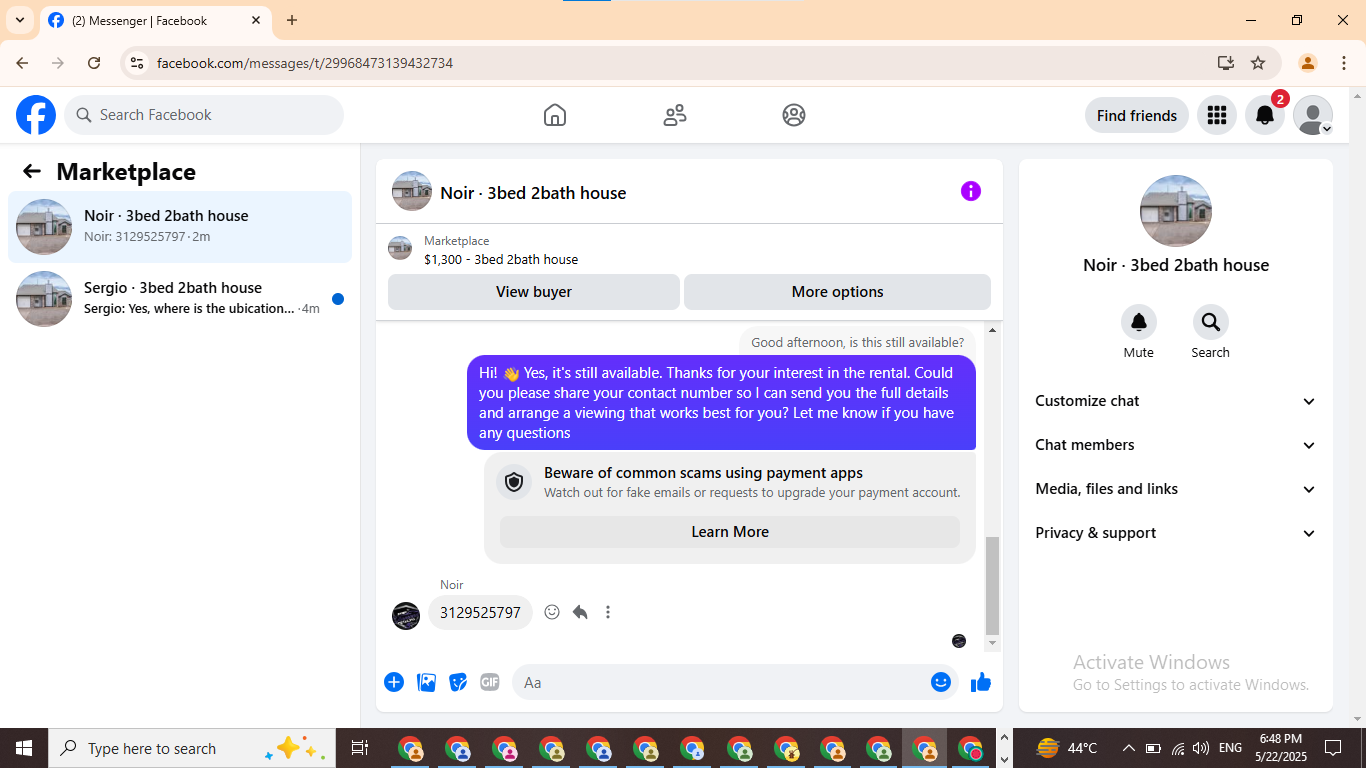Open the account profile avatar menu
Viewport: 1366px width, 768px height.
(1313, 115)
